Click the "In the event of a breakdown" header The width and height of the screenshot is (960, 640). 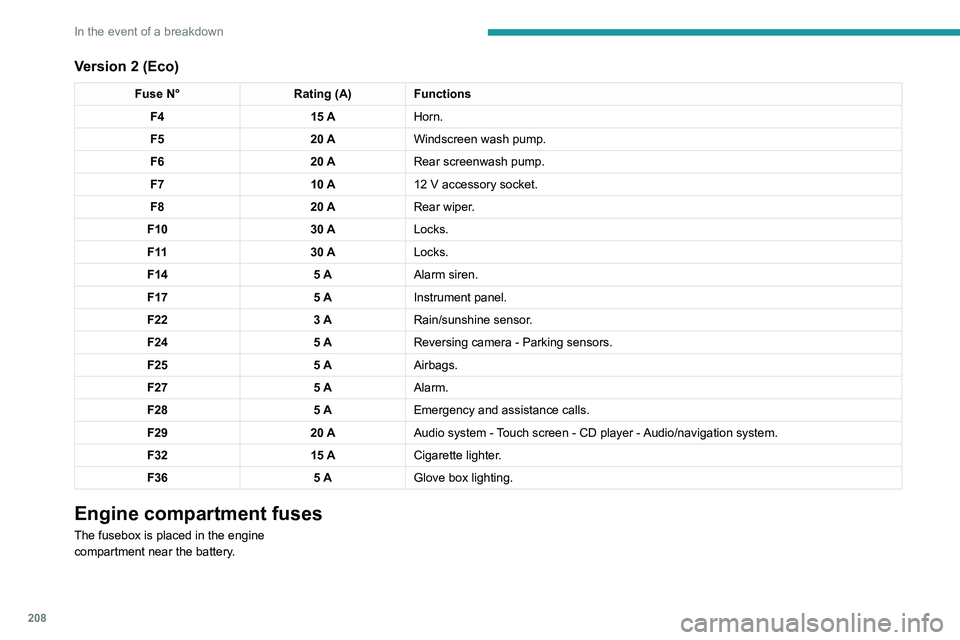coord(149,31)
